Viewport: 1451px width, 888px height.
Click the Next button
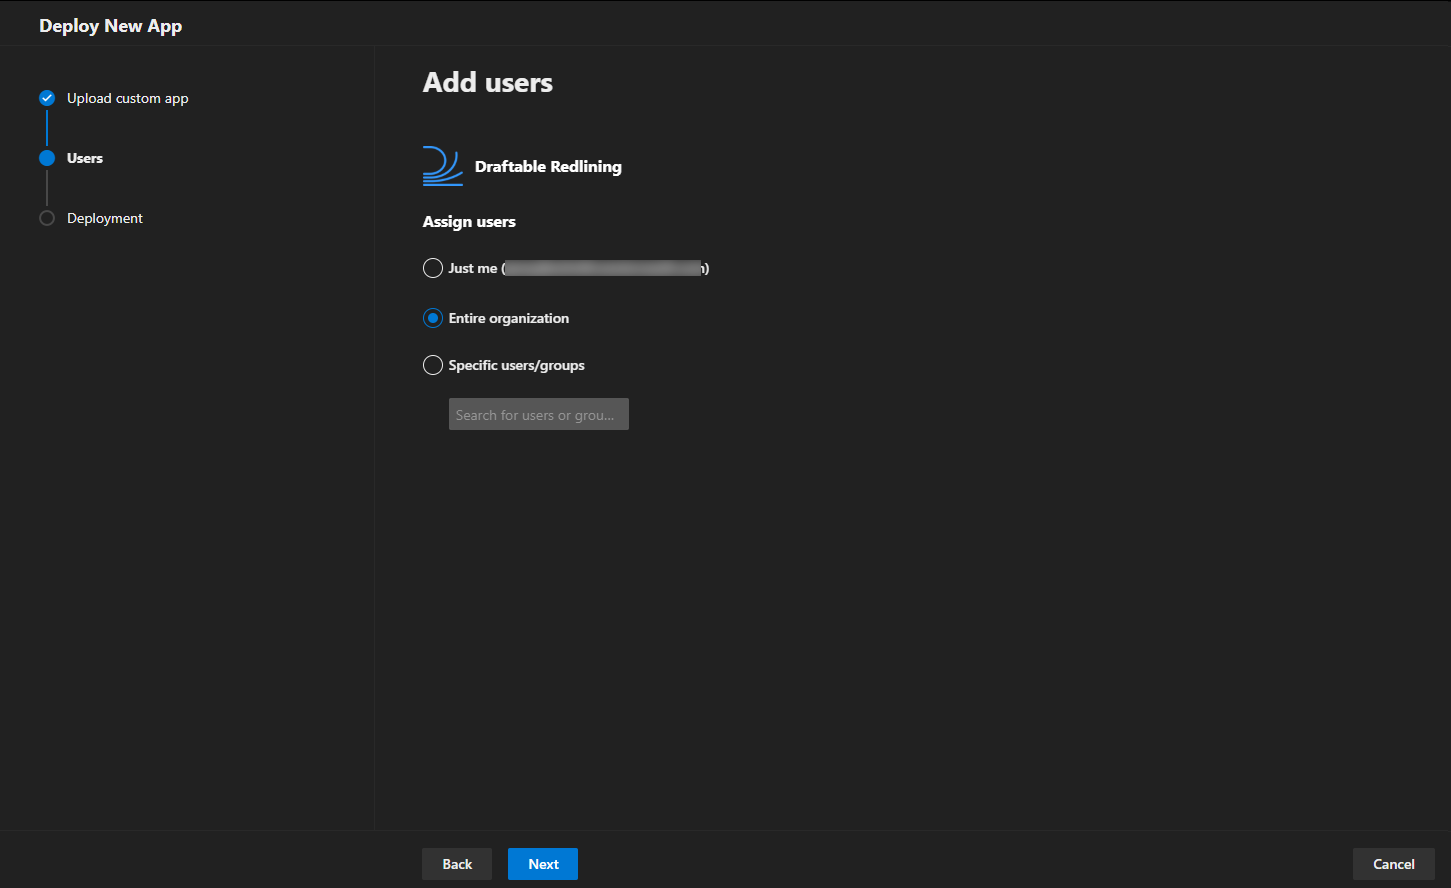[543, 864]
